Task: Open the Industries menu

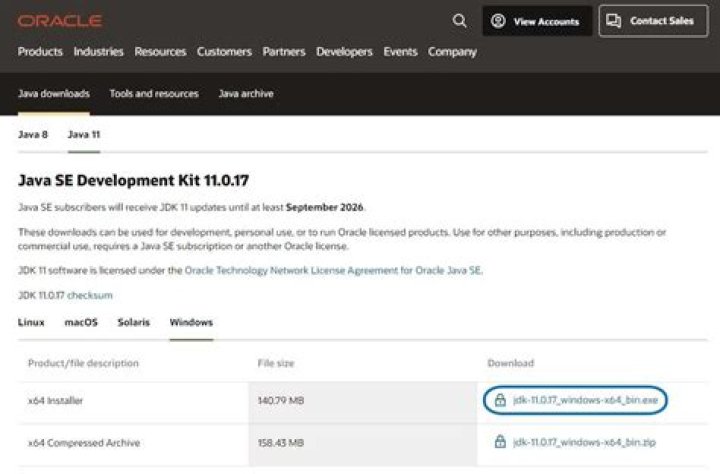Action: tap(98, 51)
